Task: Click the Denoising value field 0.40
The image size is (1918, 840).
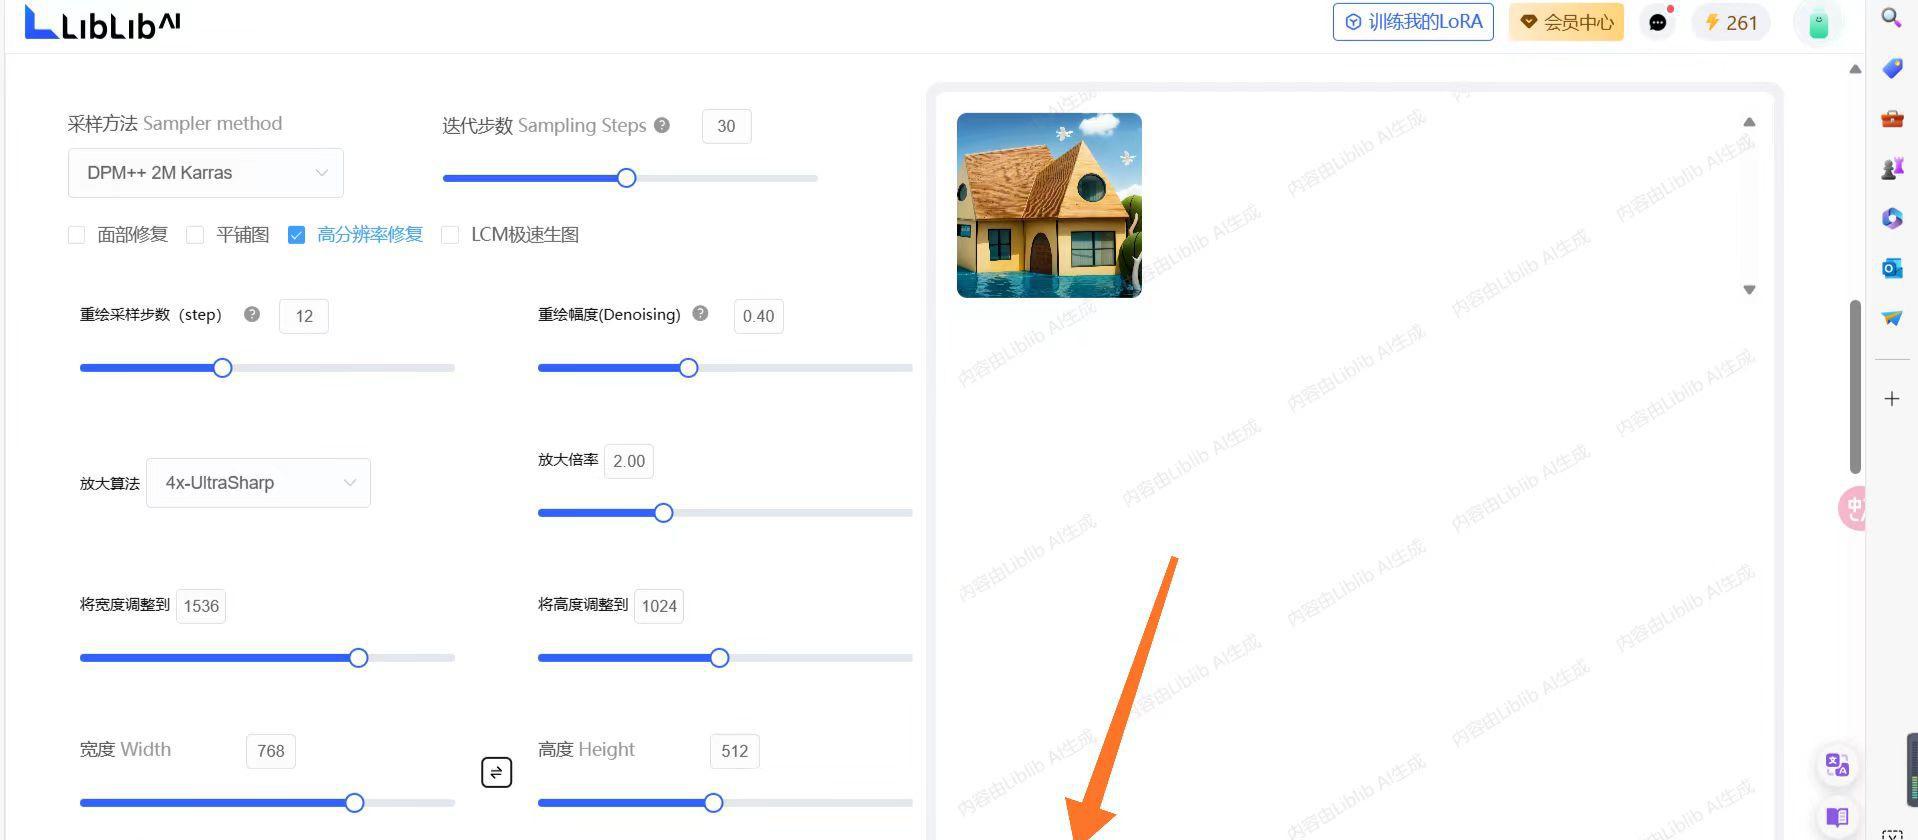Action: (x=758, y=316)
